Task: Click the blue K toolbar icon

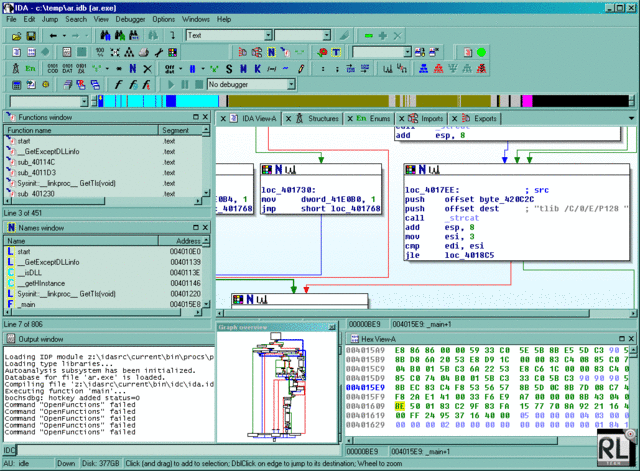Action: 258,69
